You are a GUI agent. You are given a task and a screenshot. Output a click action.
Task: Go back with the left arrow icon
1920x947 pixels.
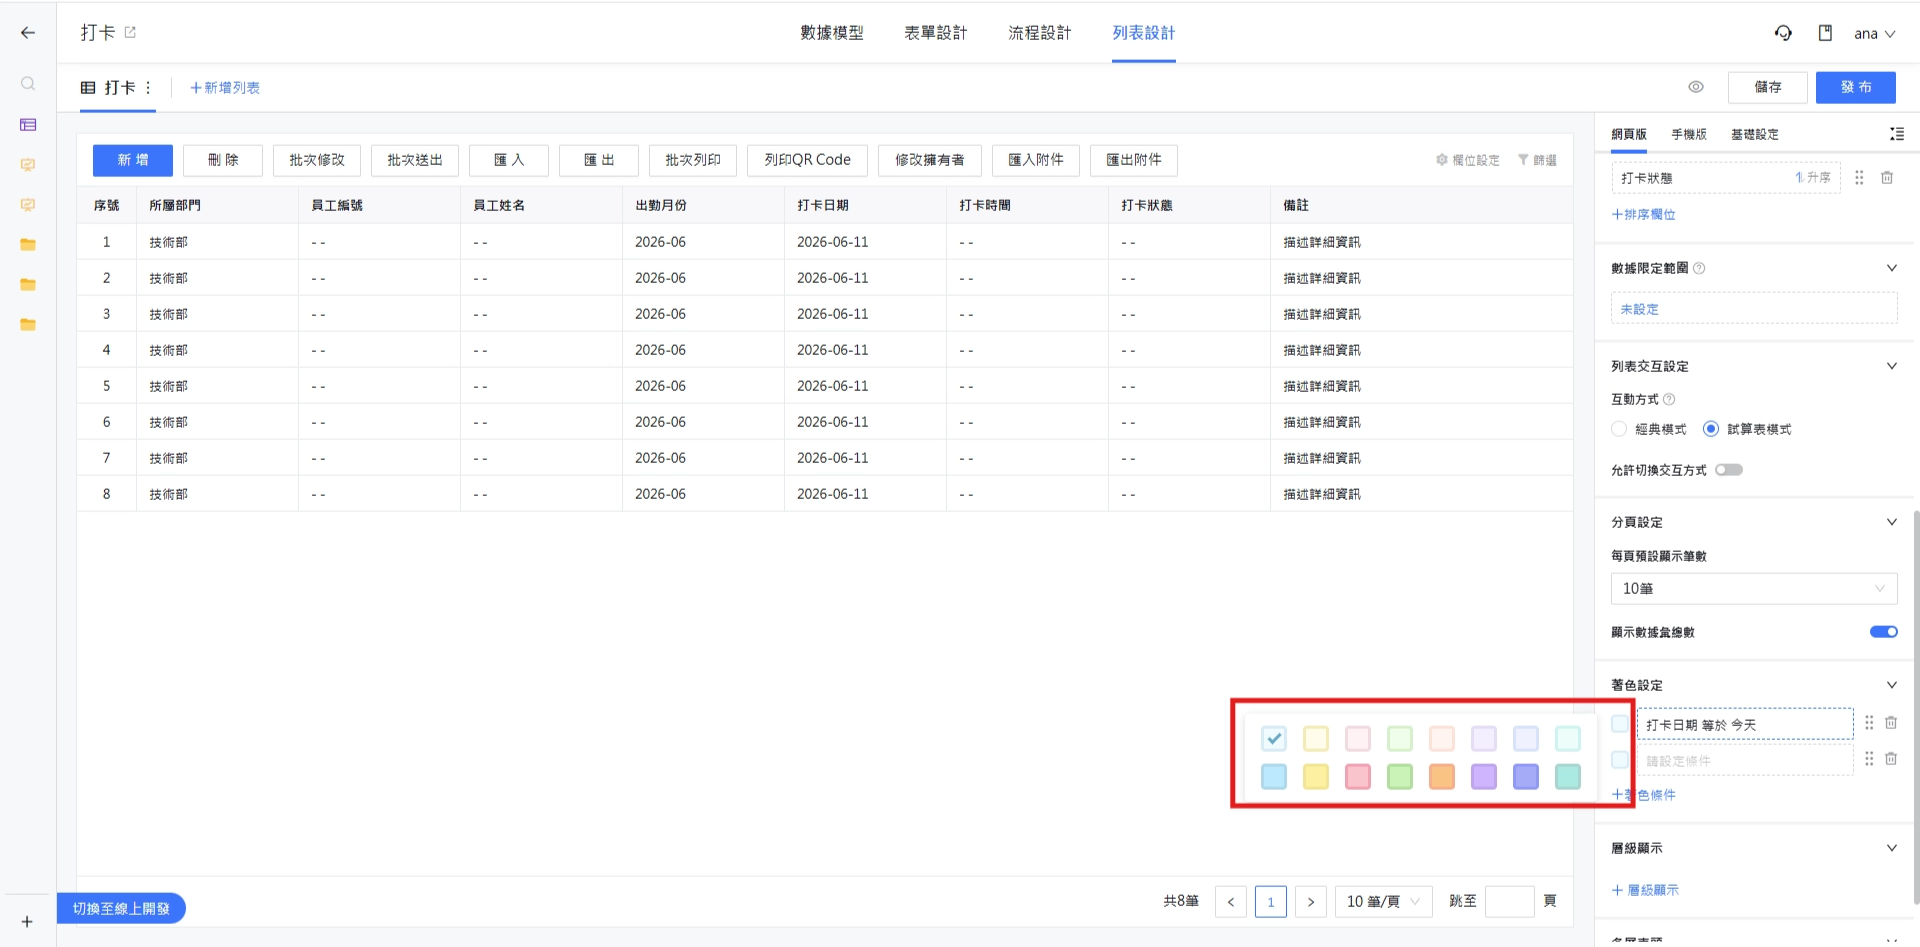(28, 33)
